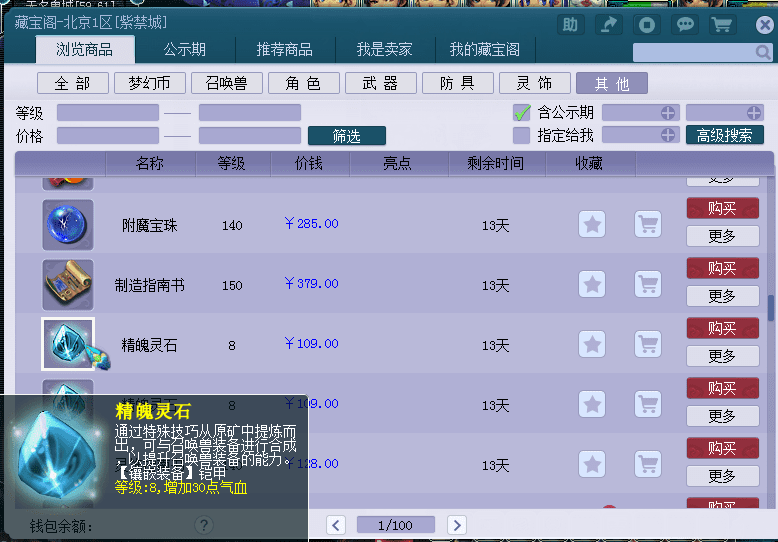
Task: Open the shopping cart icon in title bar
Action: click(722, 25)
